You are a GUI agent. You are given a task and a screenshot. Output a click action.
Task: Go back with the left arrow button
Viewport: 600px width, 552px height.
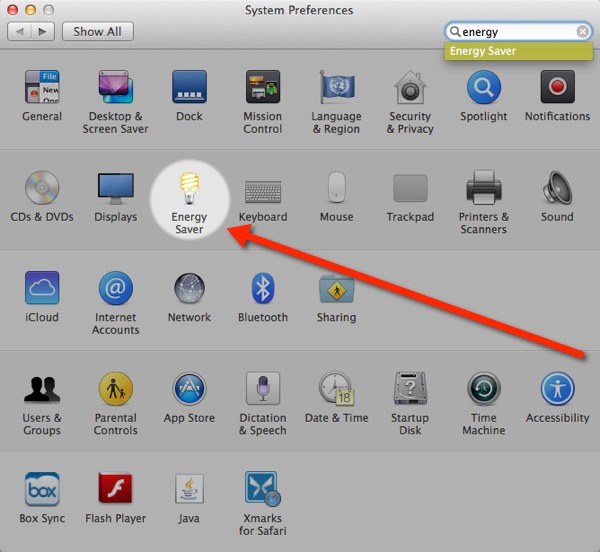20,31
